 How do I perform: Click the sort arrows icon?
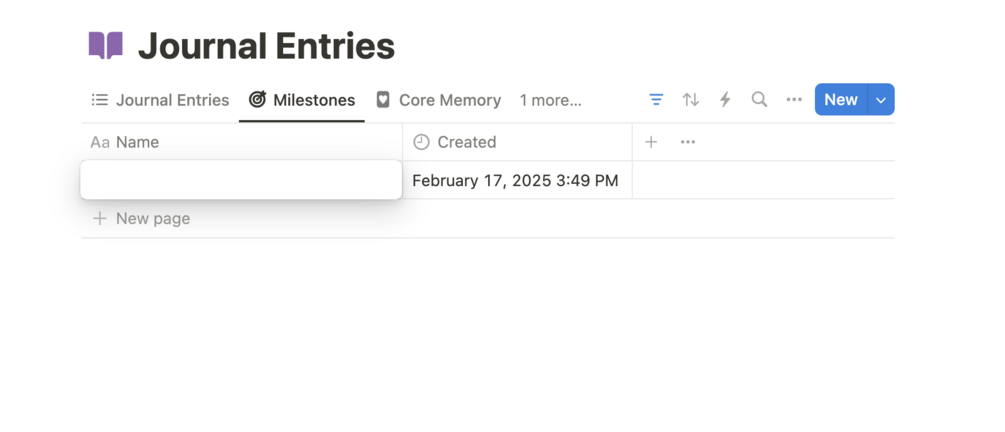tap(691, 100)
